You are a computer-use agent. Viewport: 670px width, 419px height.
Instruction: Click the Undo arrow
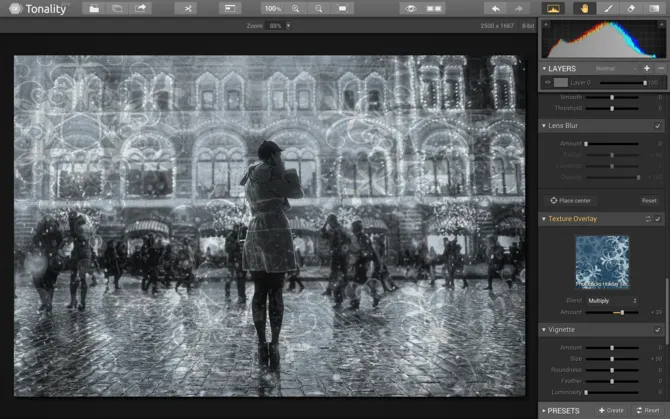[494, 8]
